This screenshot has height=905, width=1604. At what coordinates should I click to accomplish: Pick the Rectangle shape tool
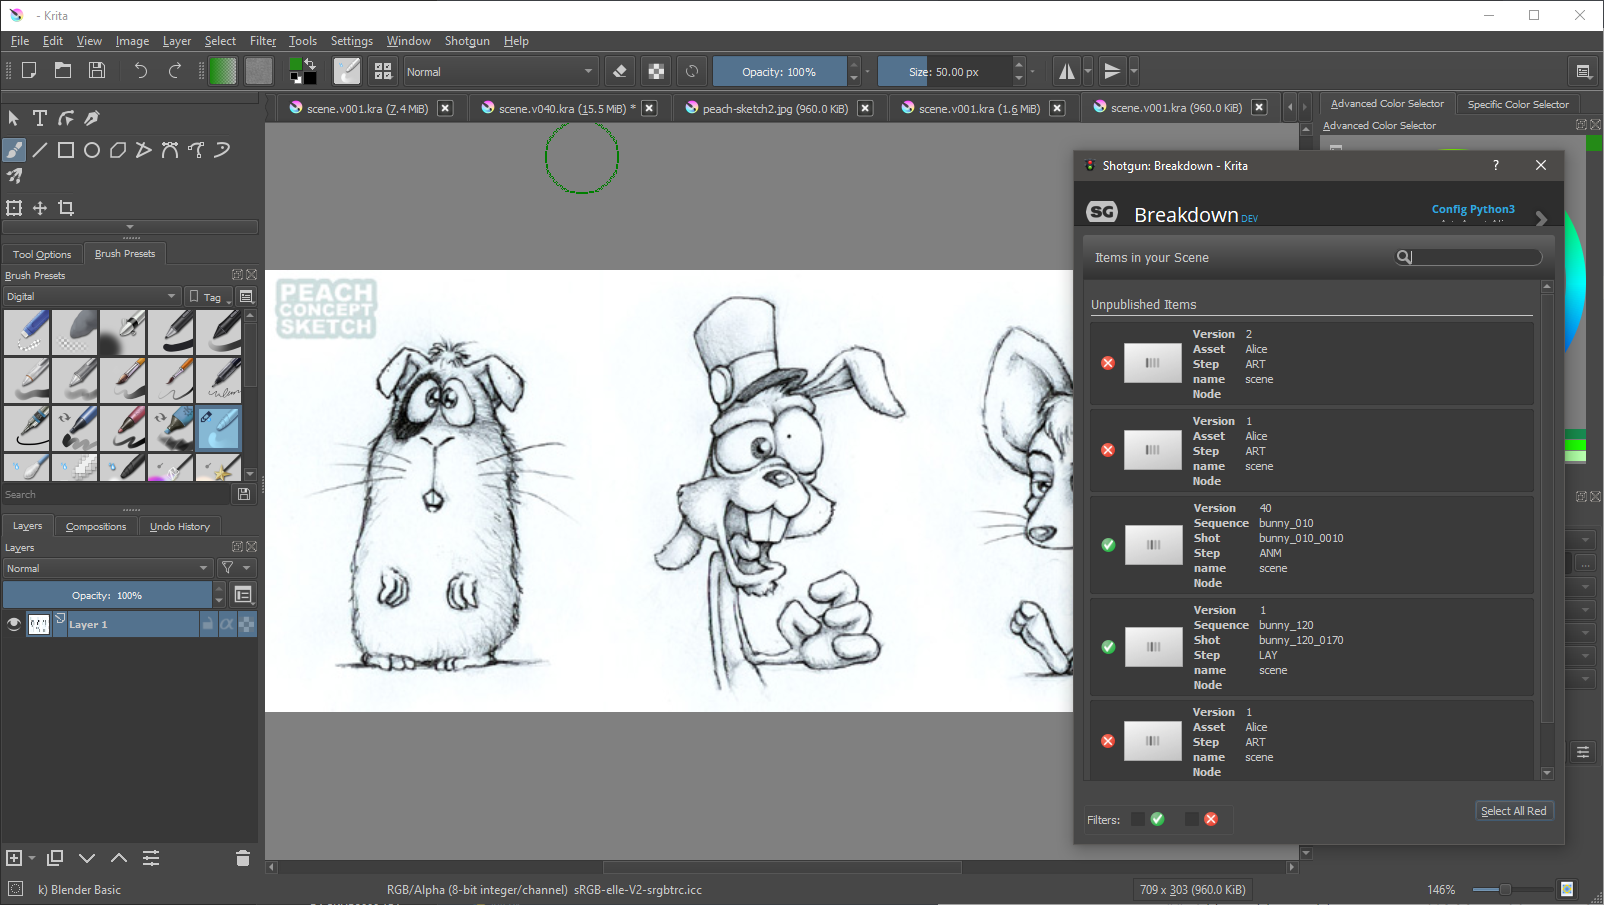(x=66, y=150)
